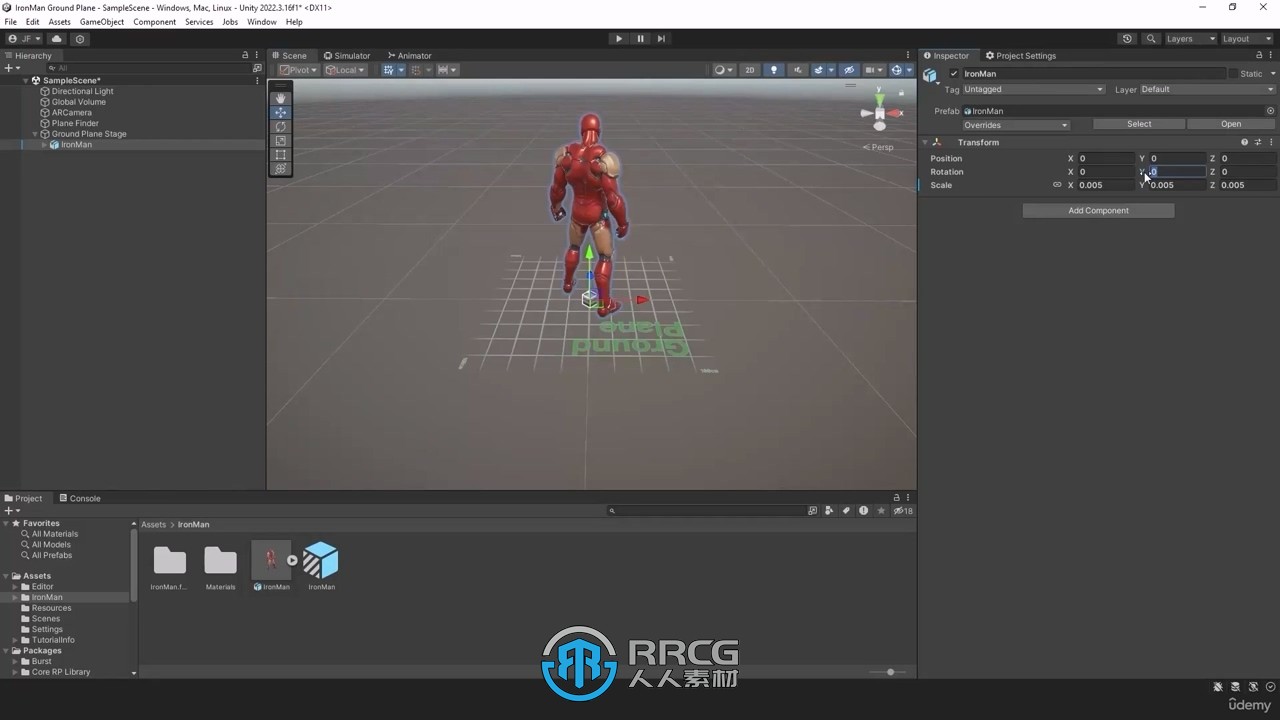Click Add Component button
Image resolution: width=1280 pixels, height=720 pixels.
point(1098,211)
